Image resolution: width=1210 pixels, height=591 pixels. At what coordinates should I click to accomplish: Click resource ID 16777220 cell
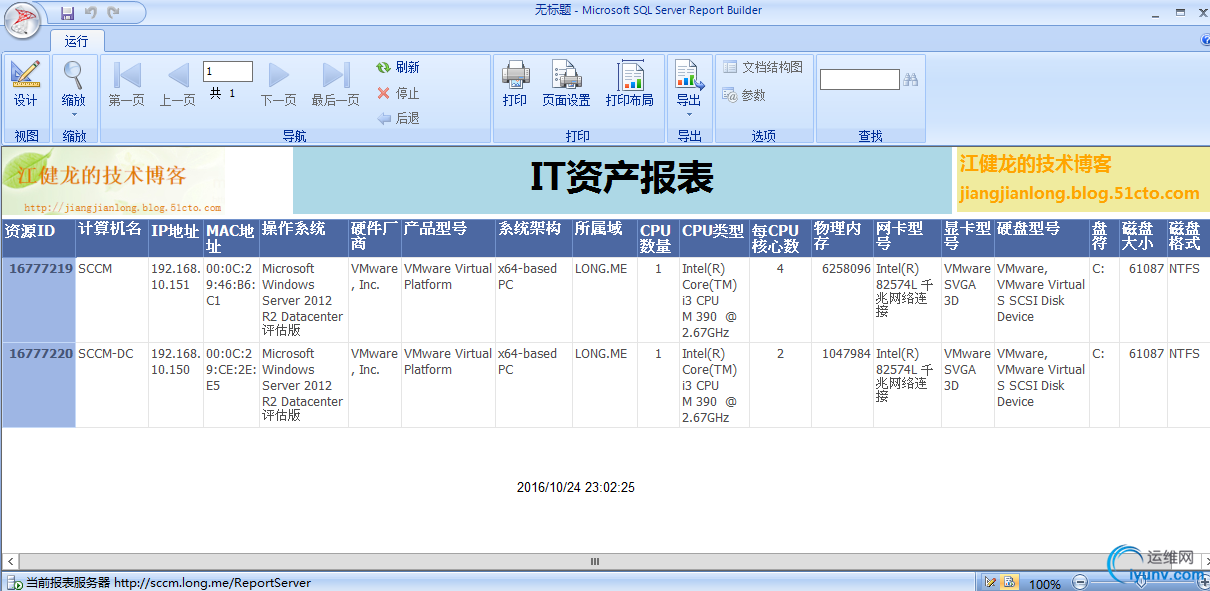click(38, 385)
